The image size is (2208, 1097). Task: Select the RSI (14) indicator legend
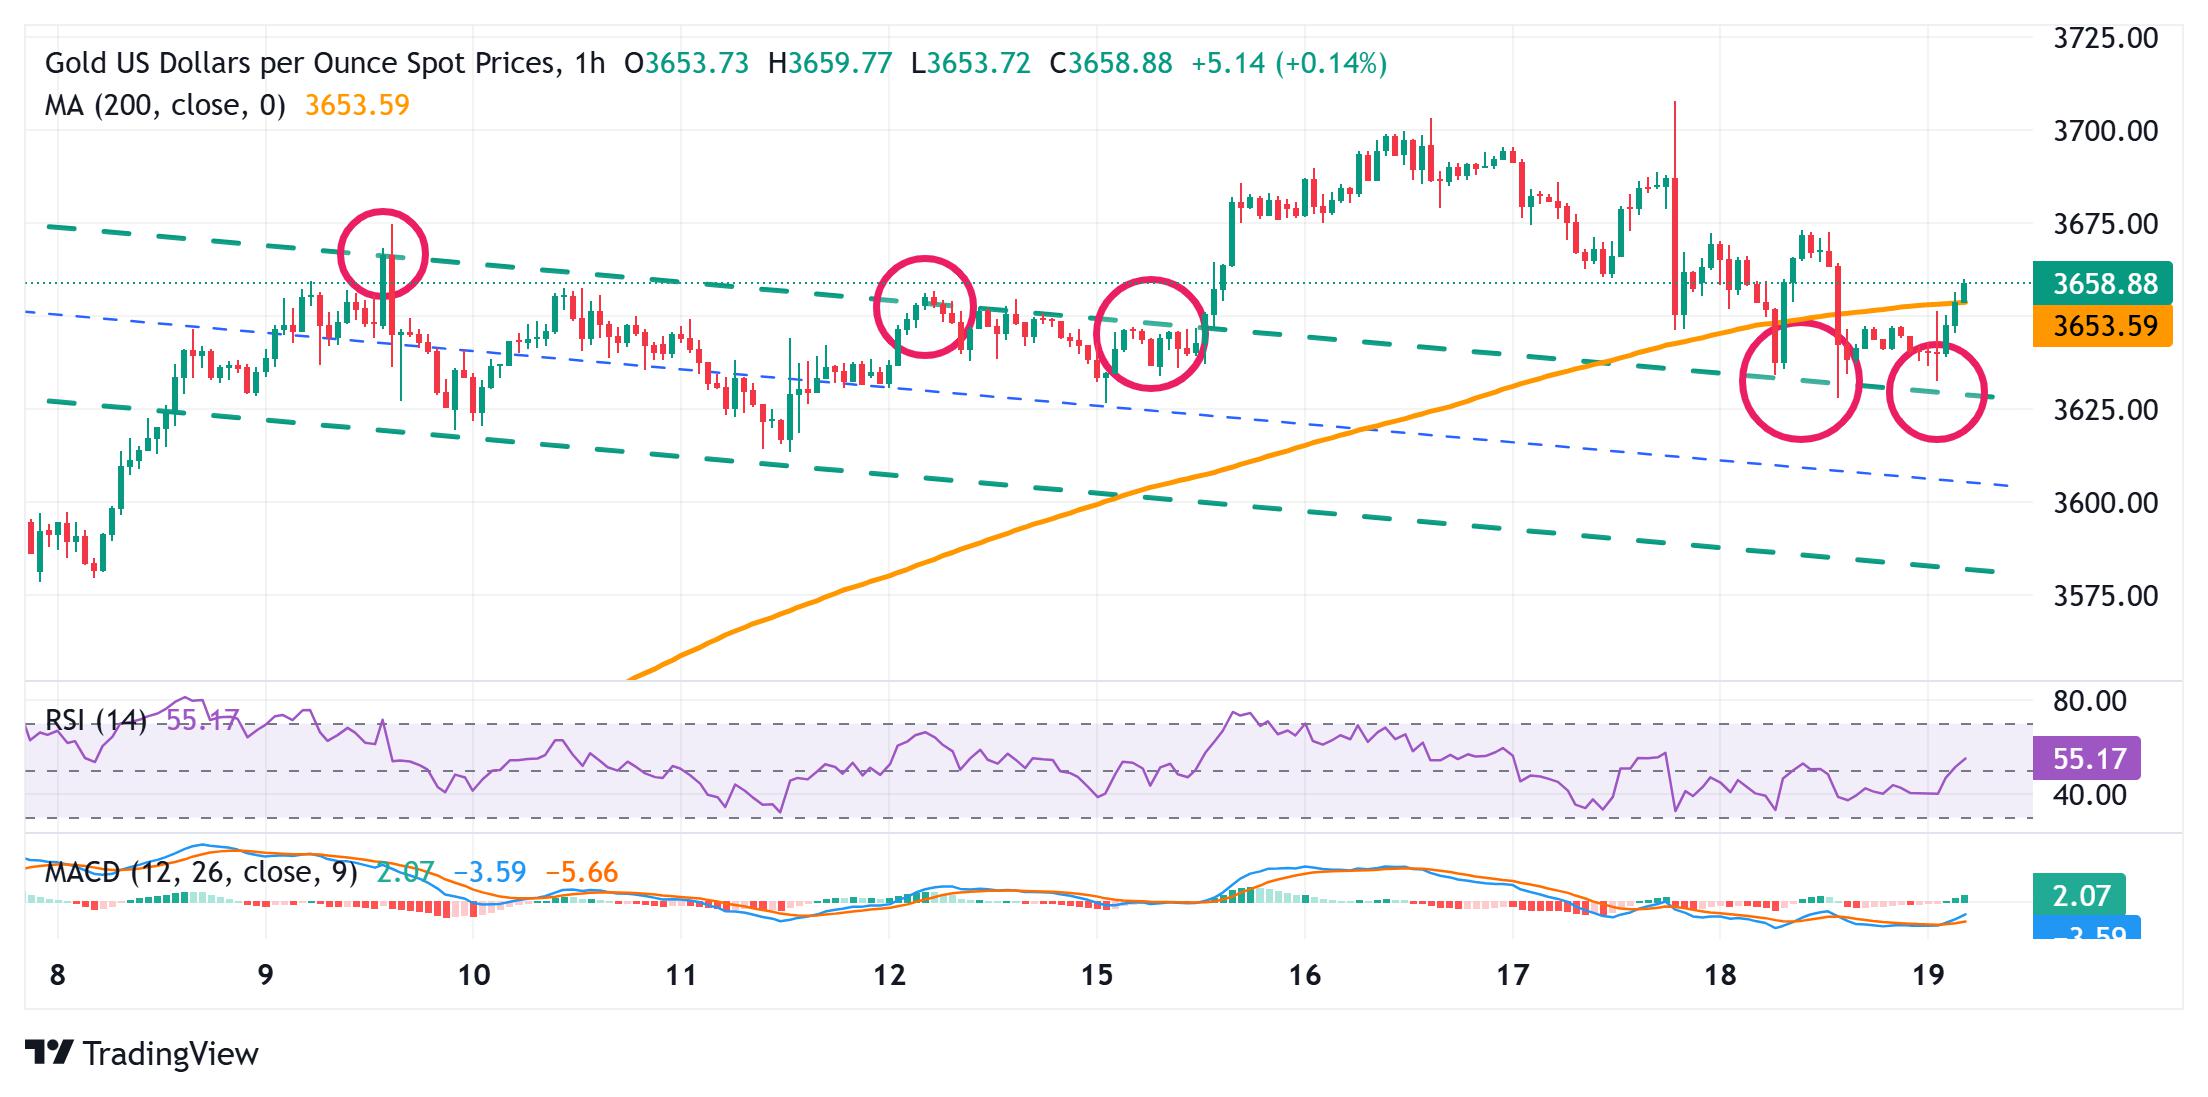coord(96,720)
